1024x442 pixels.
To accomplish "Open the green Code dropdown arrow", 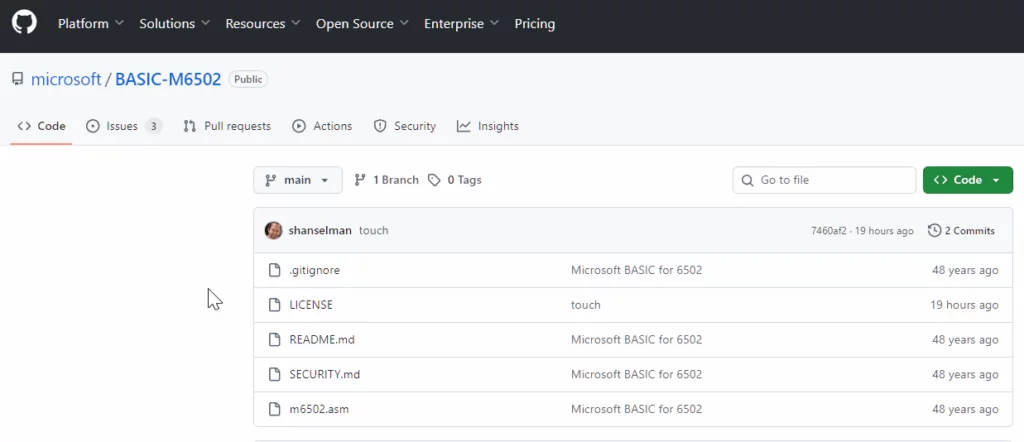I will coord(996,180).
